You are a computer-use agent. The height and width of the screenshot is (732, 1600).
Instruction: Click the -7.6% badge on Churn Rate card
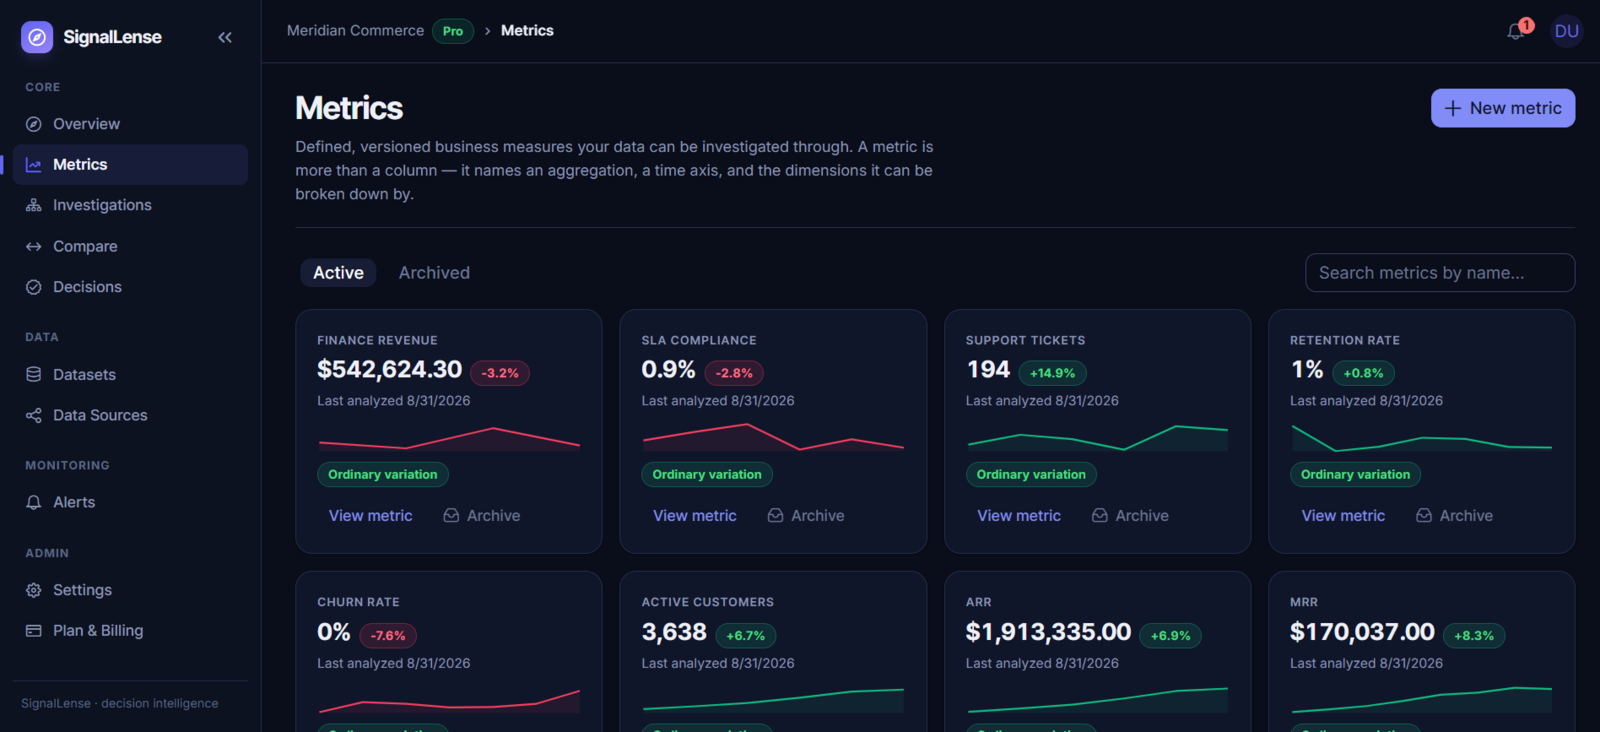[x=388, y=636]
